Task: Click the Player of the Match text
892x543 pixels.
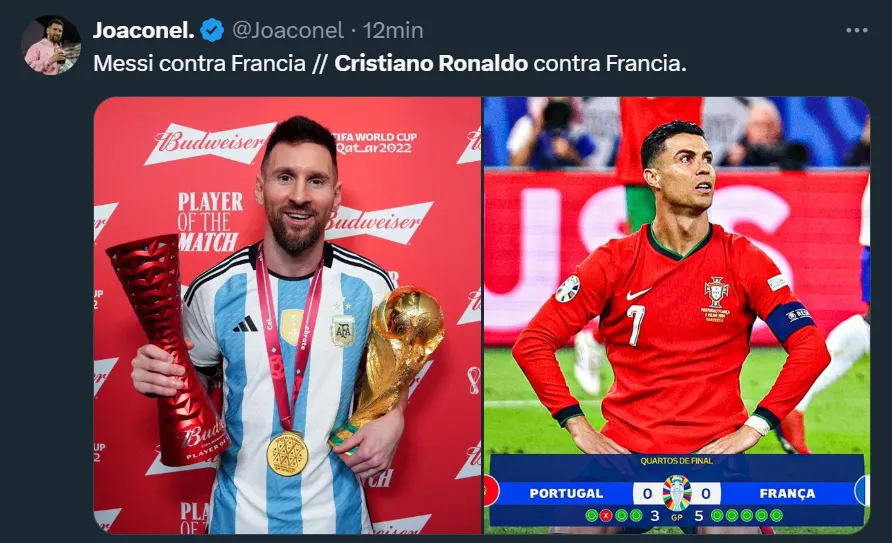Action: 210,222
